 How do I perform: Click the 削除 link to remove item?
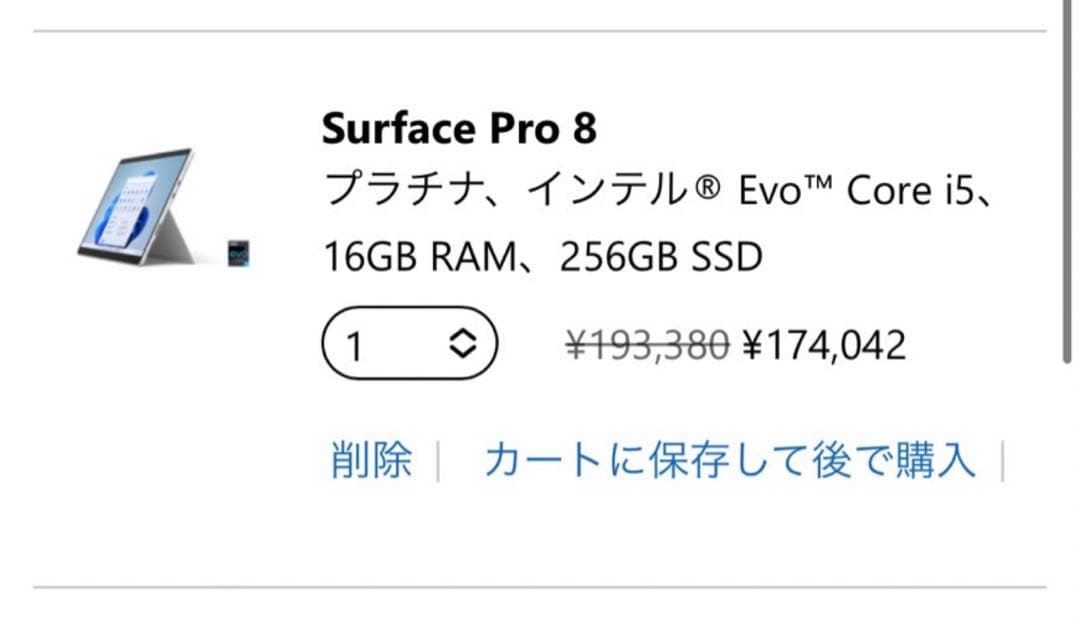[x=371, y=459]
